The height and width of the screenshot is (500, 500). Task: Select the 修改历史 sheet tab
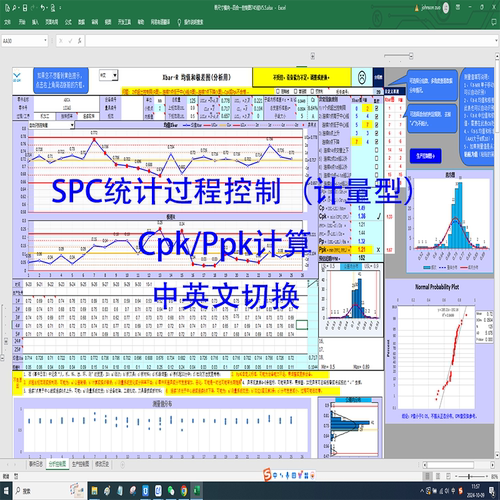(102, 464)
